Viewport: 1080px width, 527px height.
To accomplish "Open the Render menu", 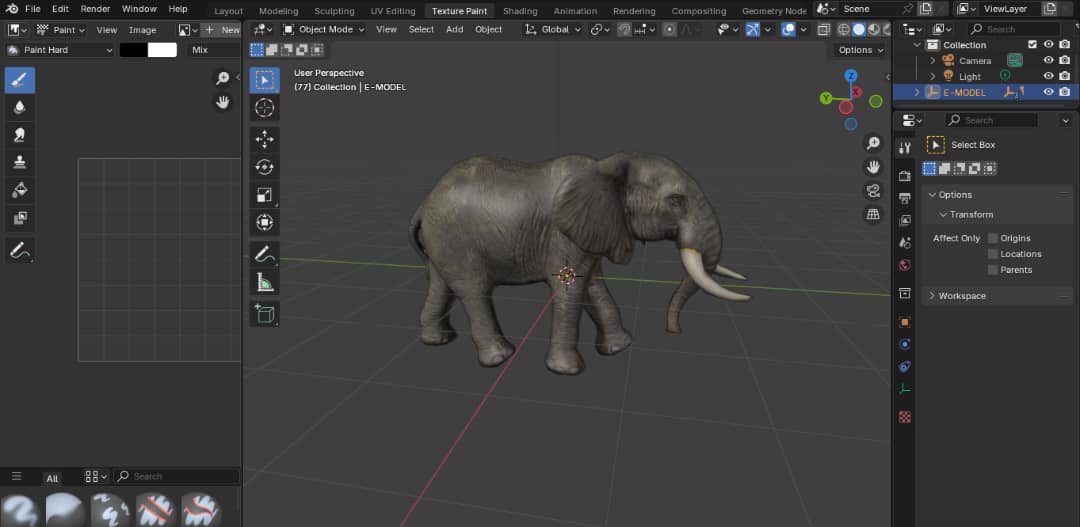I will (95, 9).
